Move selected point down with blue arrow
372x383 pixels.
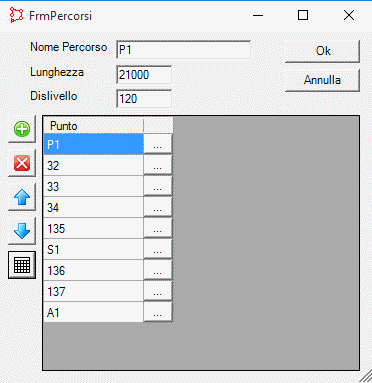tap(22, 231)
